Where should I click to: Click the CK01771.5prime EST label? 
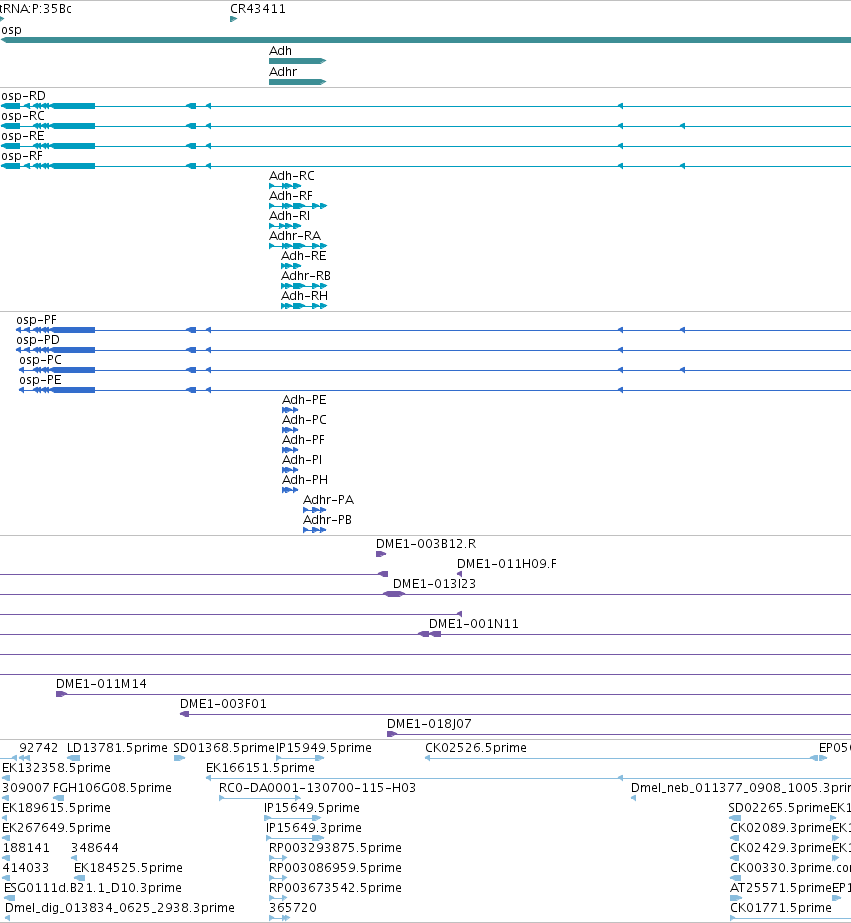click(x=781, y=908)
